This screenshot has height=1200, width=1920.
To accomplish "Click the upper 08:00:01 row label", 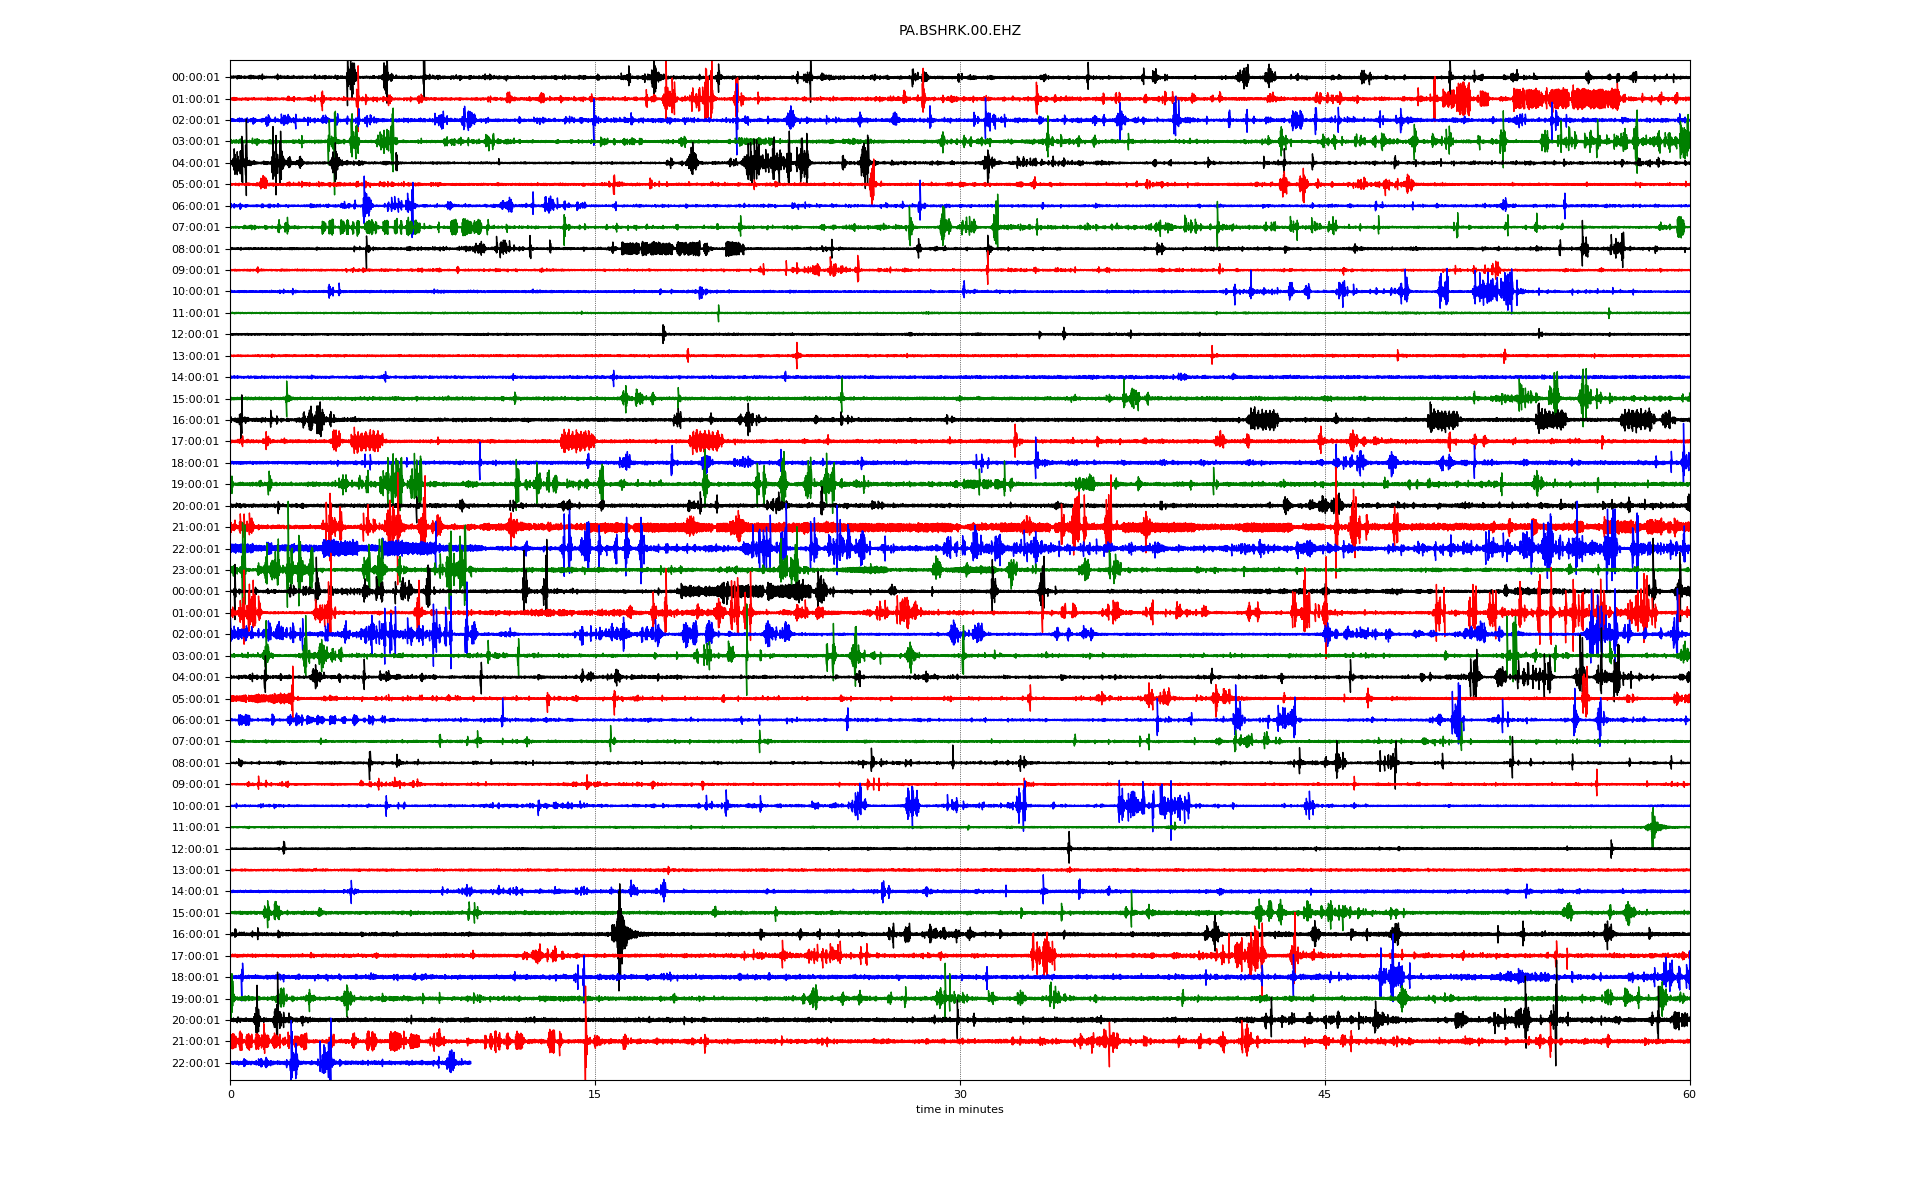I will coord(195,250).
